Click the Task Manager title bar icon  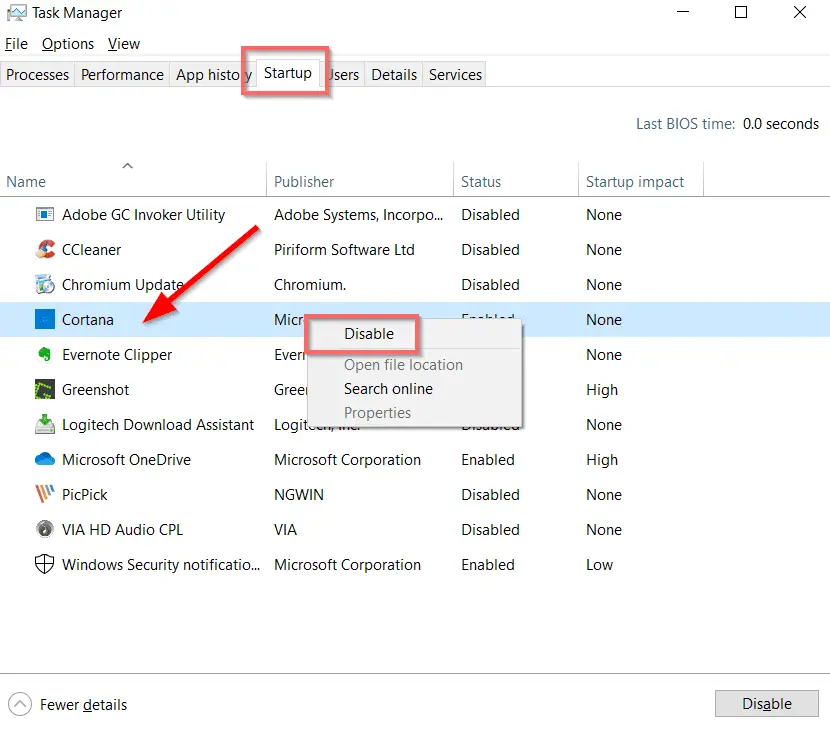[x=16, y=13]
